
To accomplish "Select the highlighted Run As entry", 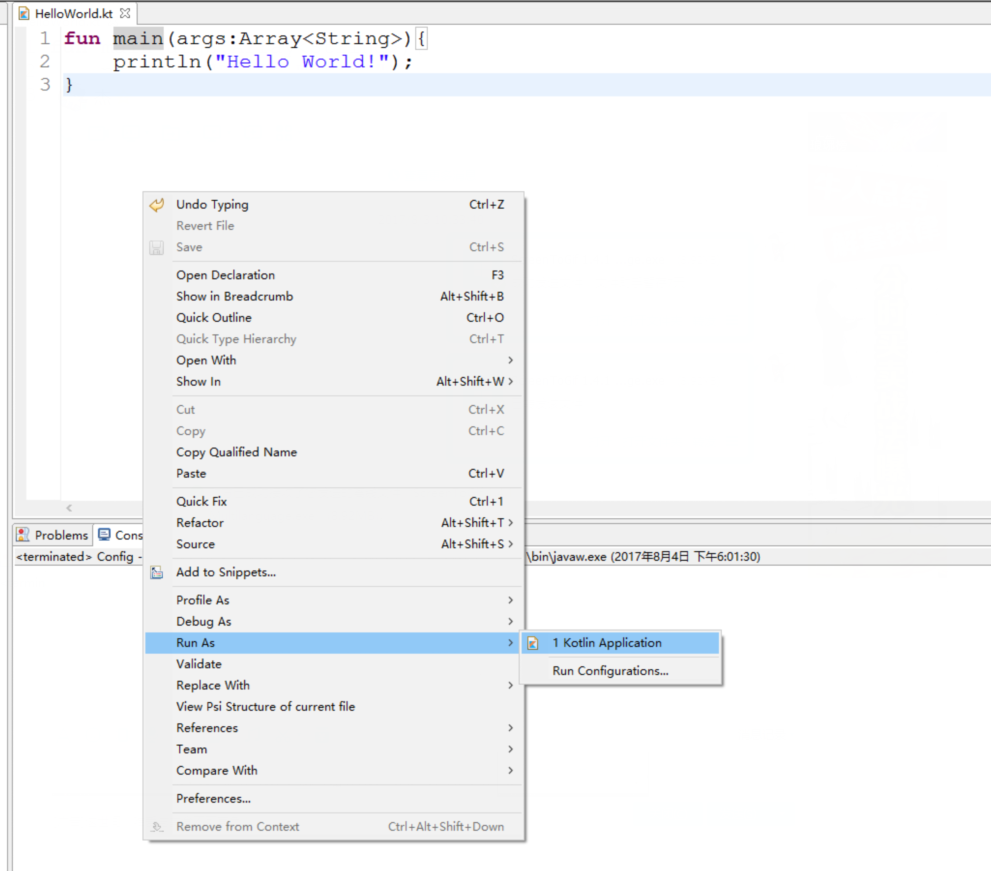I will coord(334,643).
